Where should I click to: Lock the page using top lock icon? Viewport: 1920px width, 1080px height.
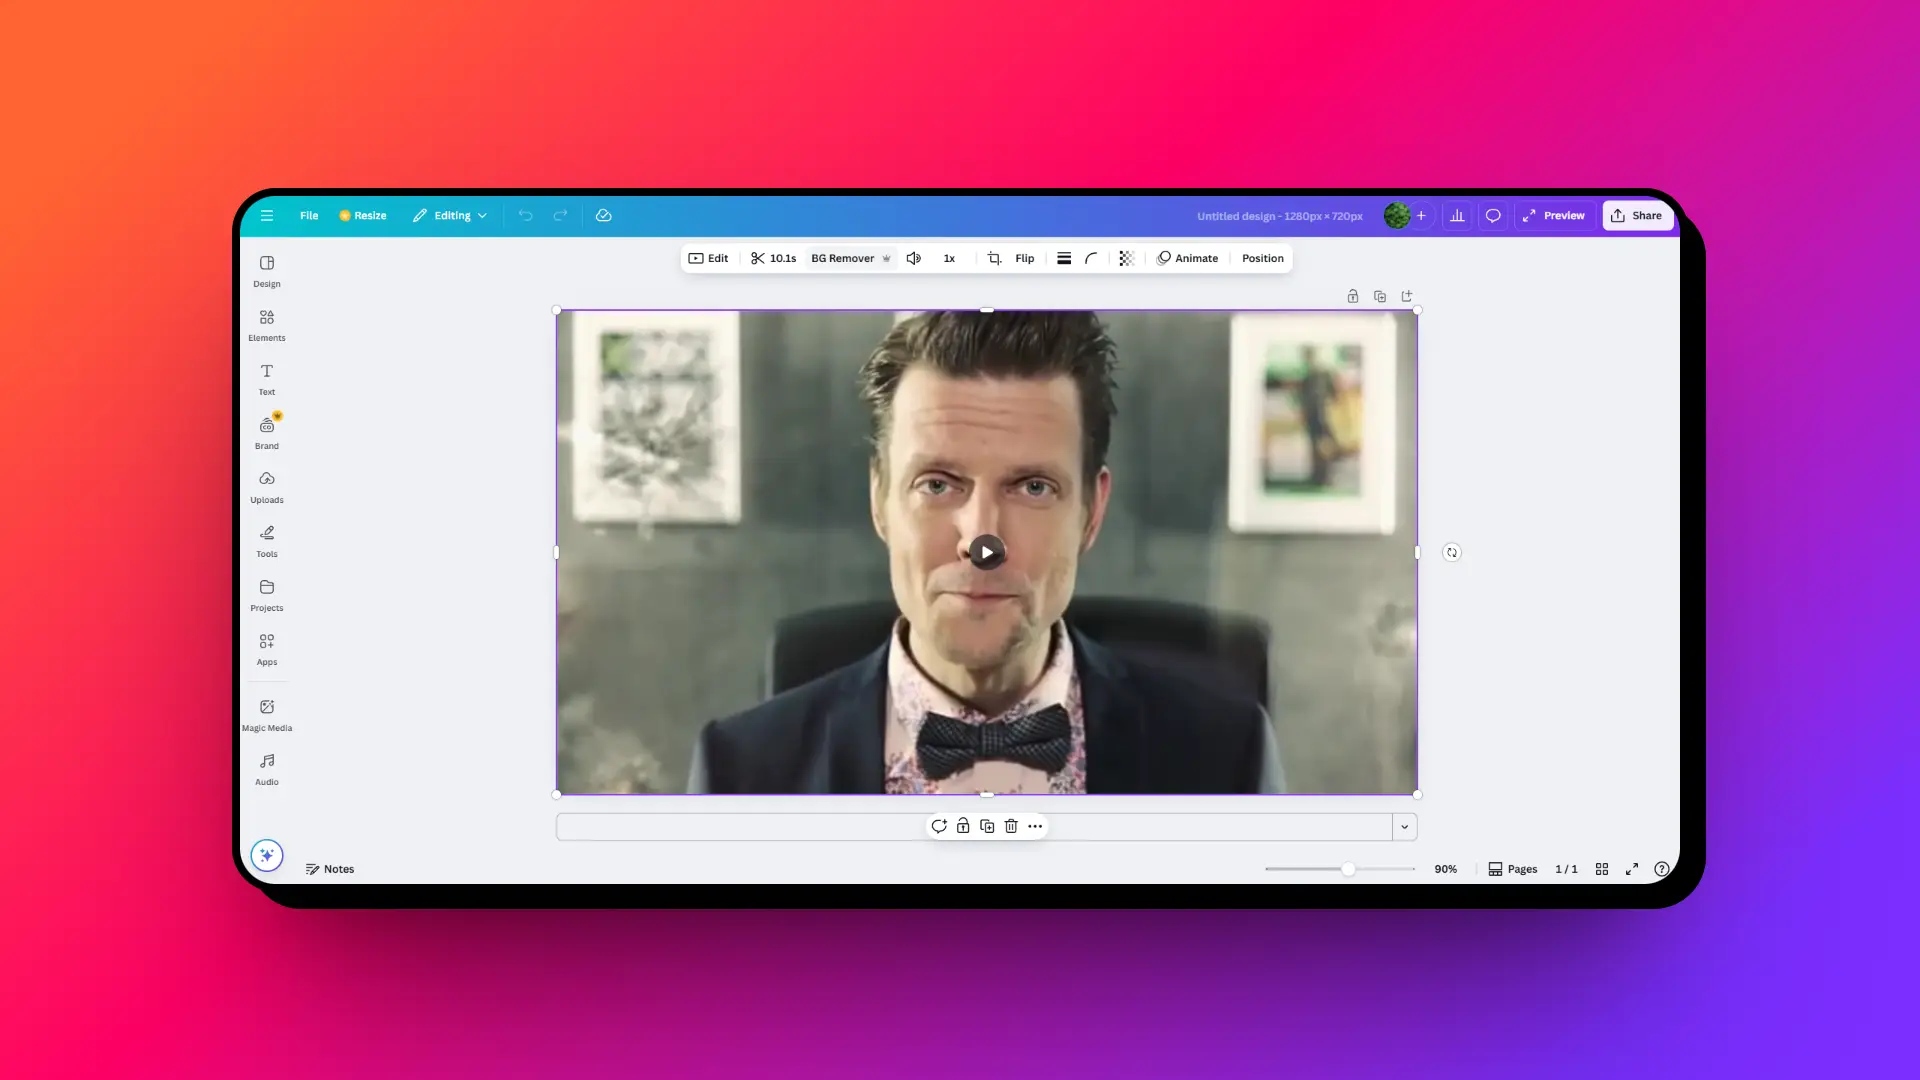[1353, 296]
